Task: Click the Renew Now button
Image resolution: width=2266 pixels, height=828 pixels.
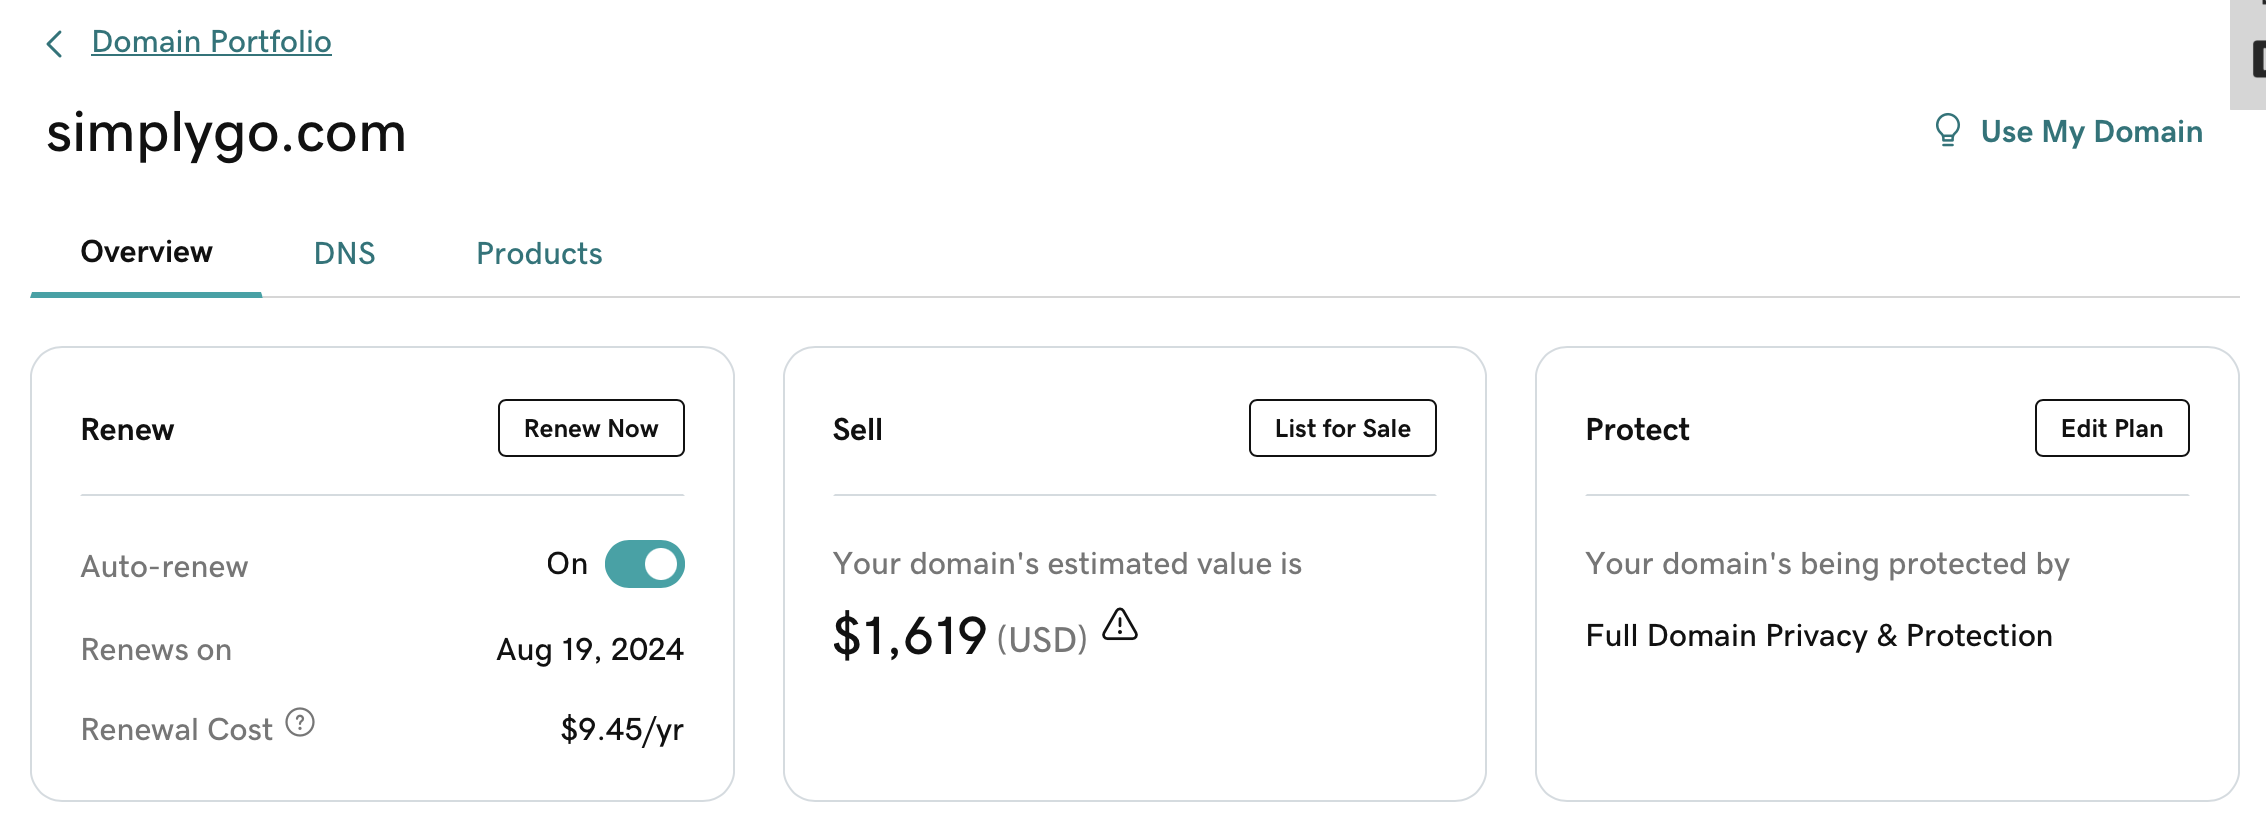Action: (x=590, y=428)
